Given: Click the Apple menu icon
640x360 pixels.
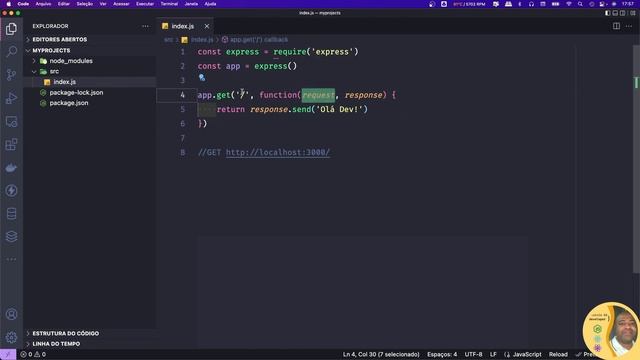Looking at the screenshot, I should [x=8, y=4].
